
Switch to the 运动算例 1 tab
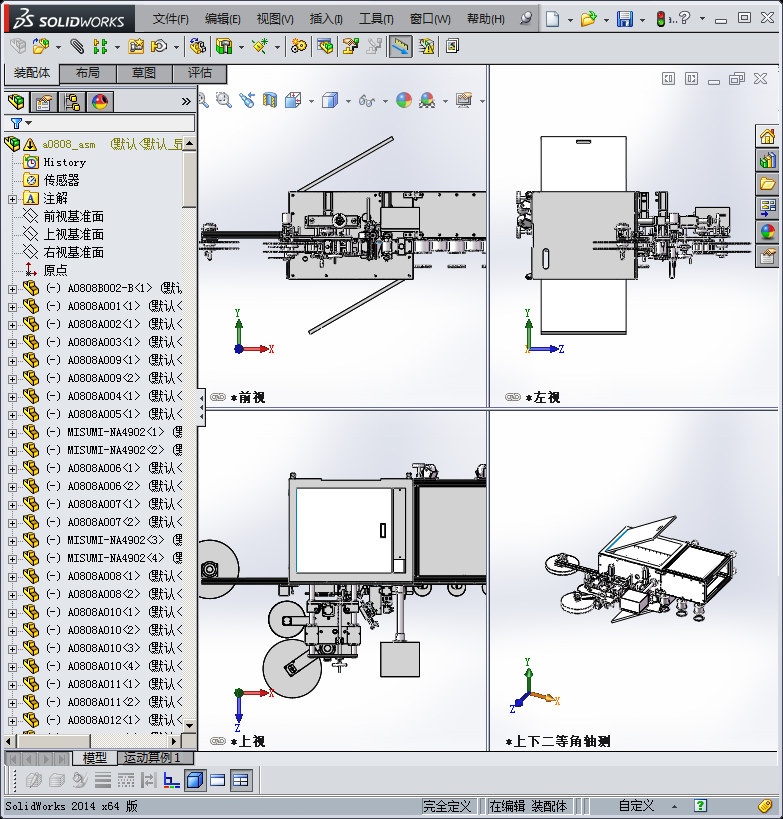pyautogui.click(x=156, y=757)
